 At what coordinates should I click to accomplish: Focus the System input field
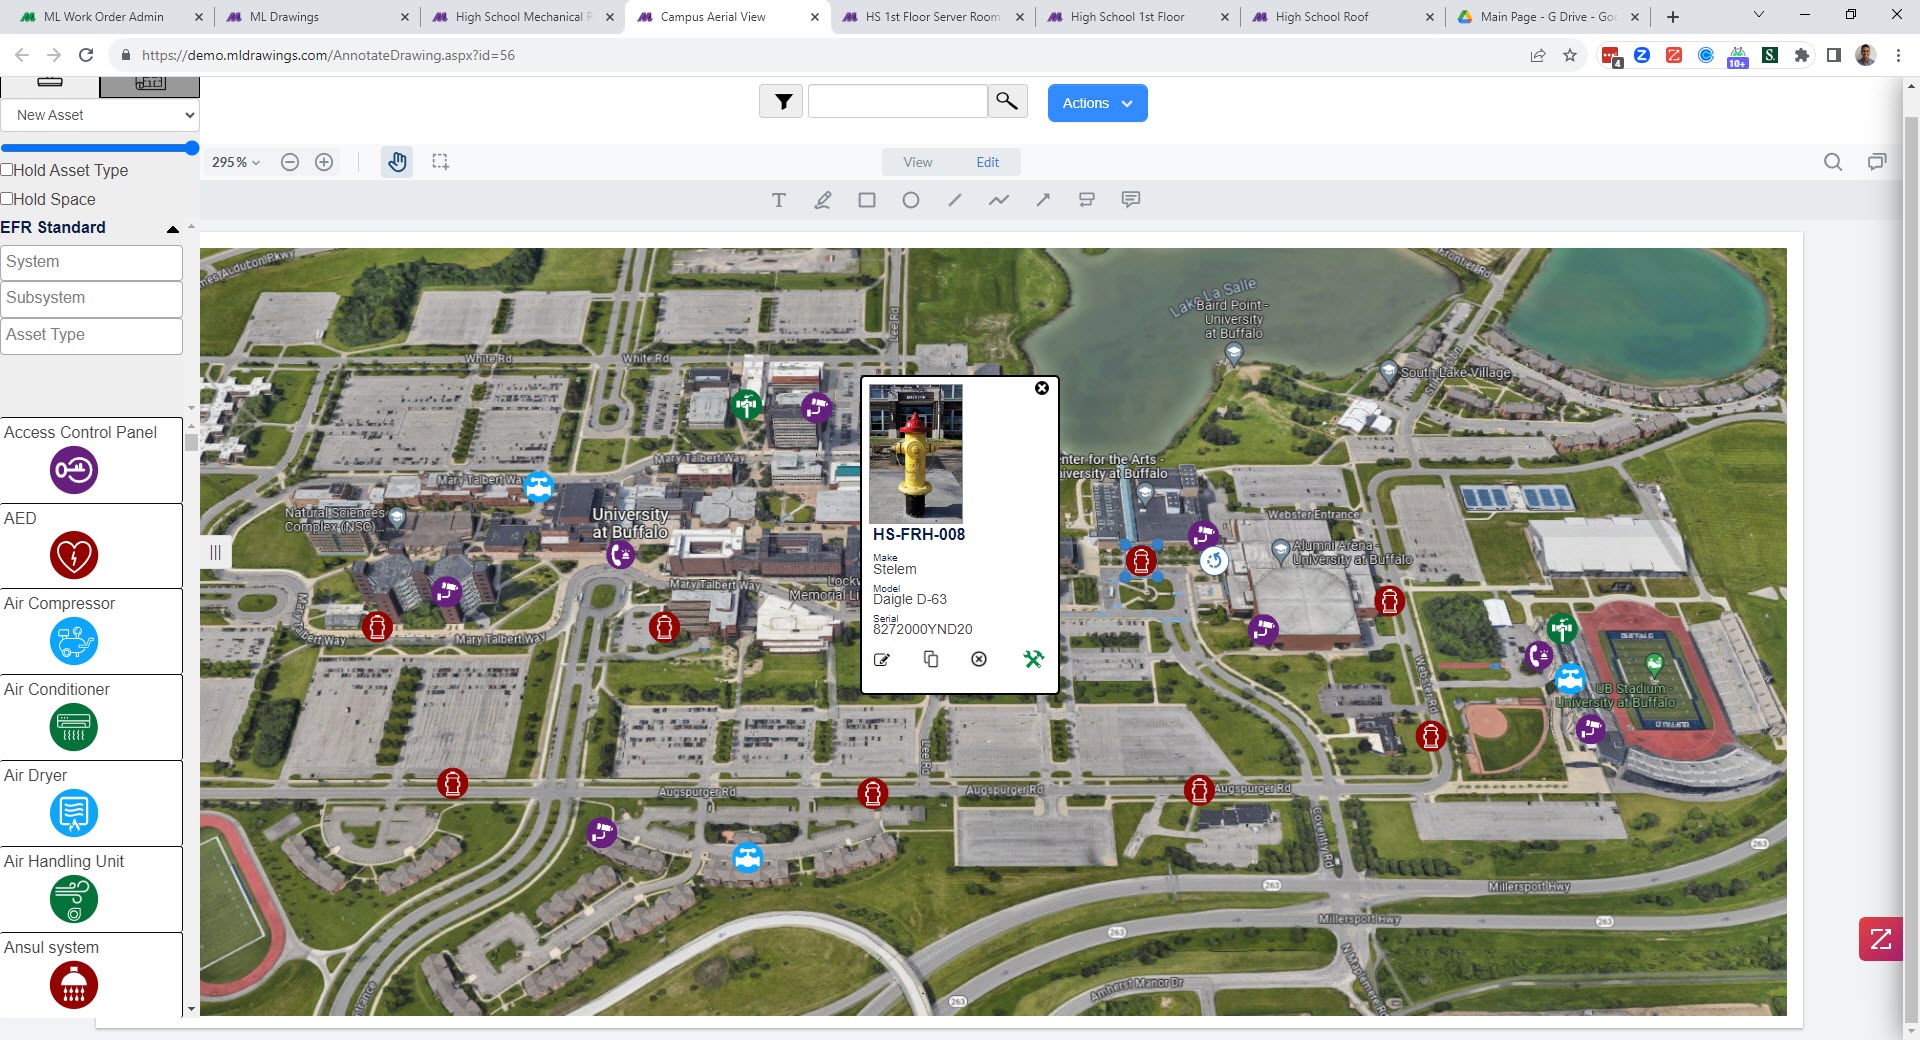[91, 262]
